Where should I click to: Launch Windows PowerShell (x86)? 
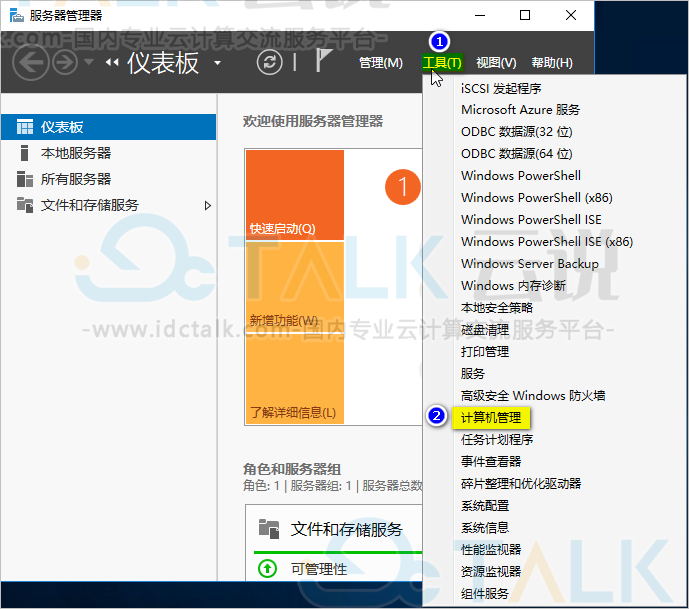[537, 198]
